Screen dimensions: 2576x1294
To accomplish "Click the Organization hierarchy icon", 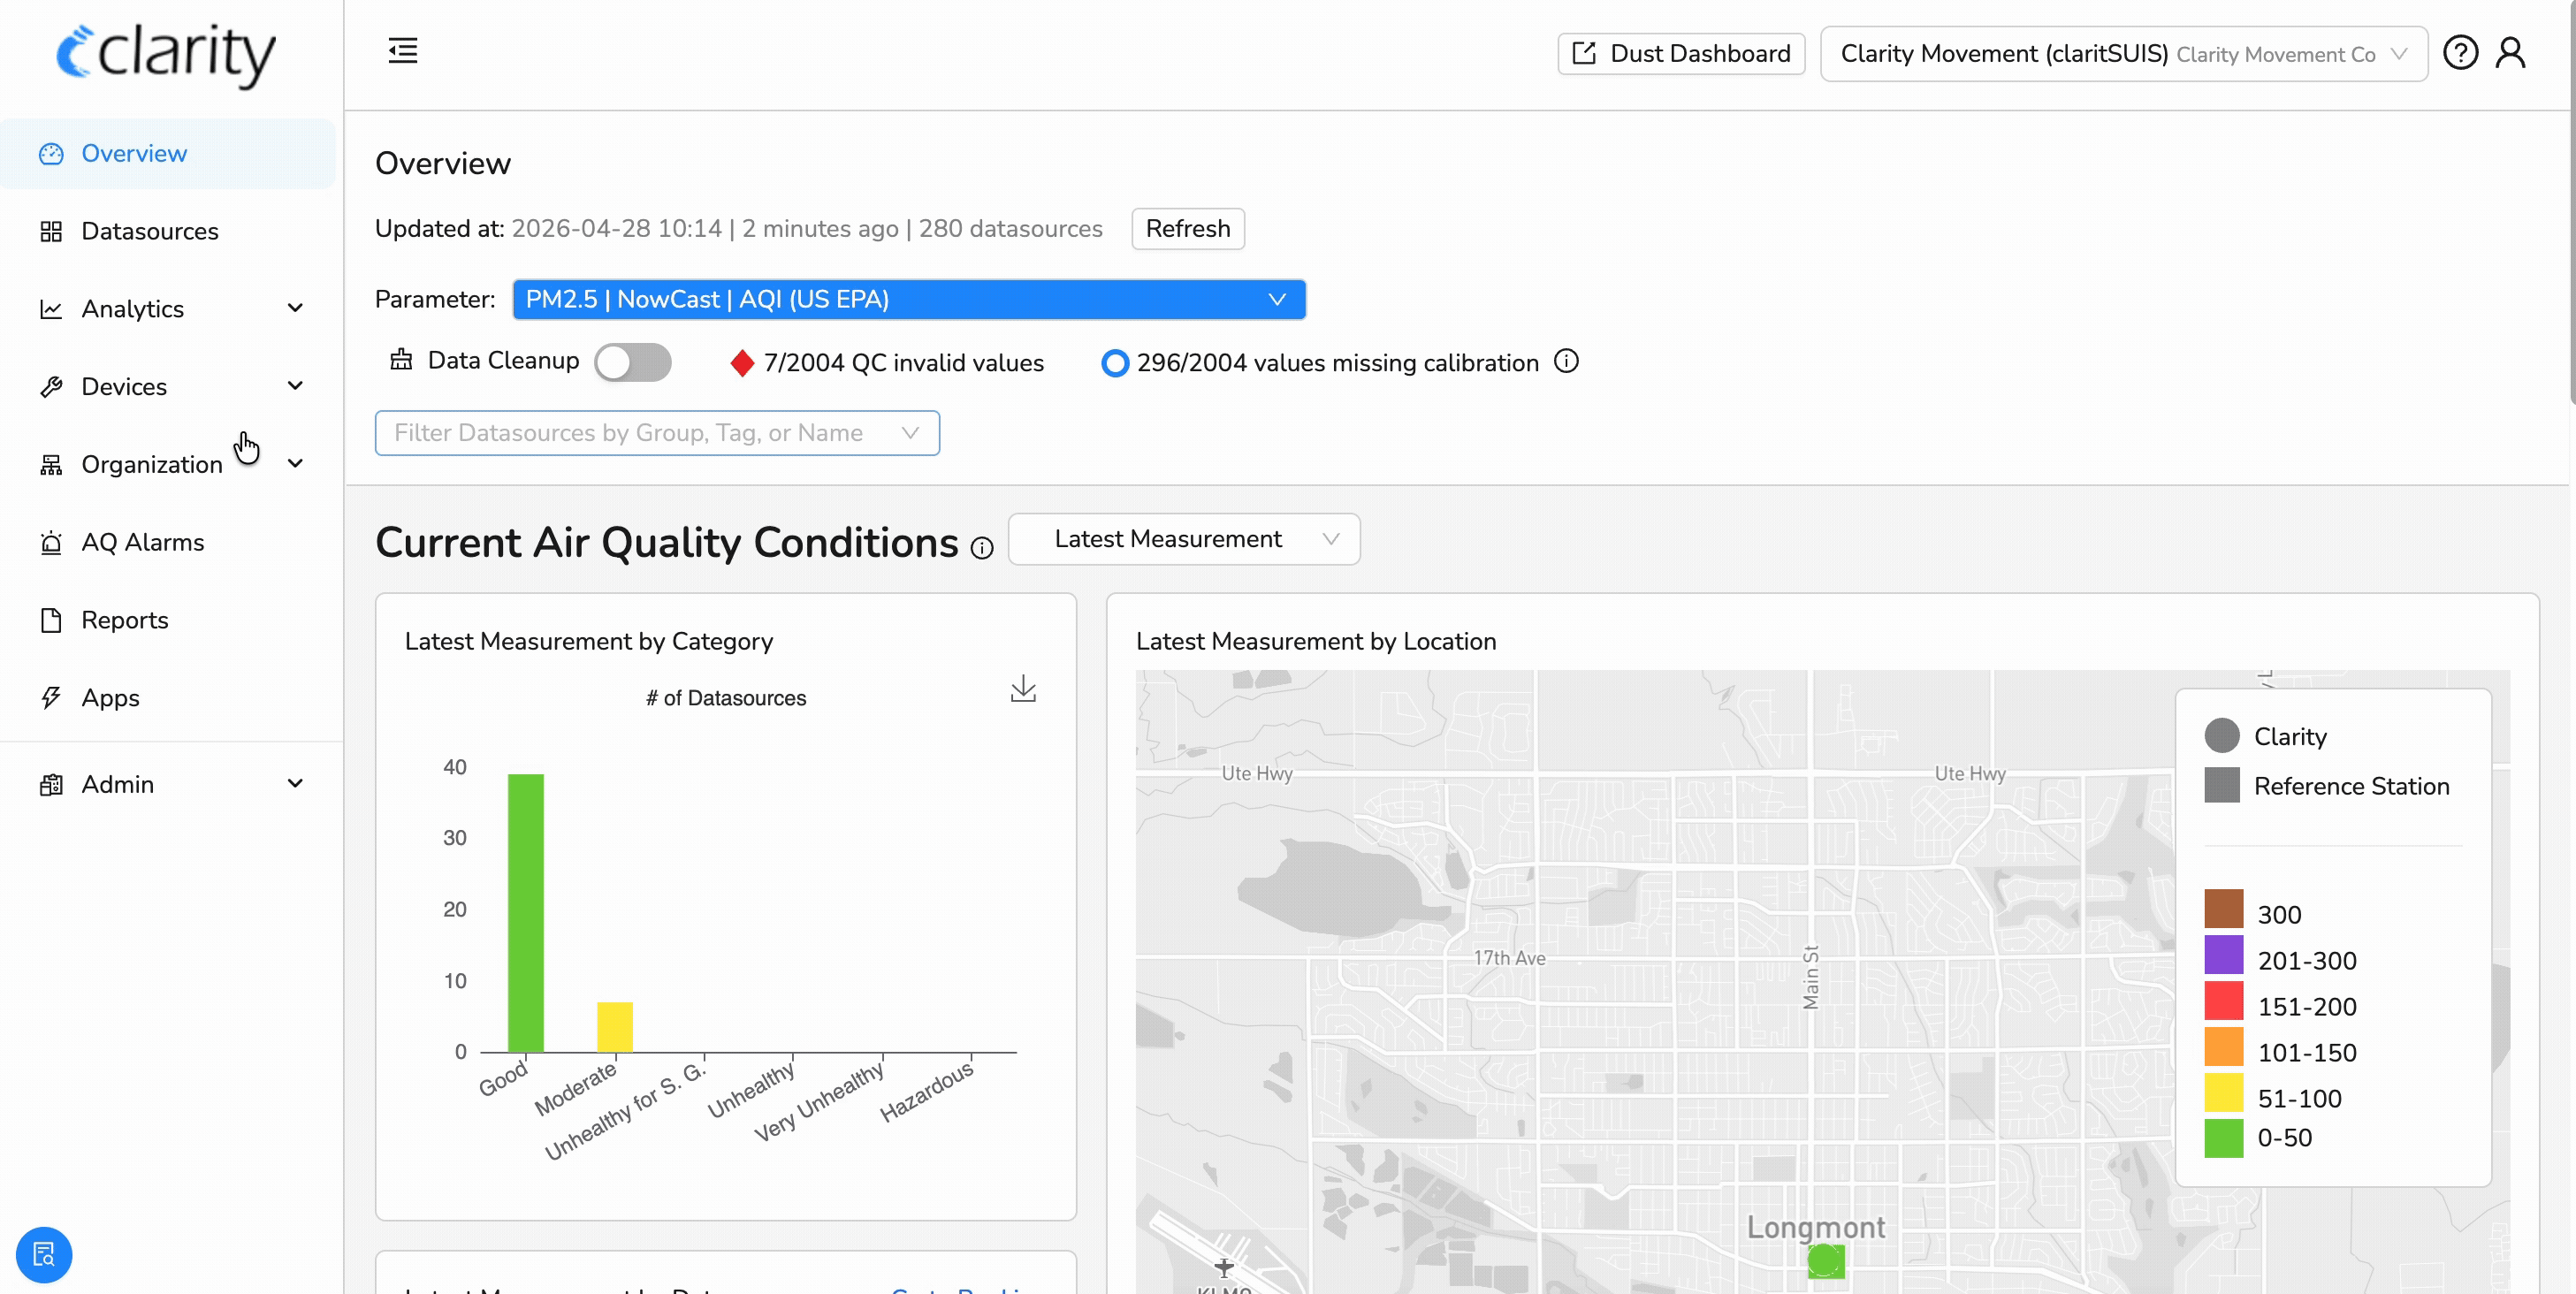I will [51, 465].
